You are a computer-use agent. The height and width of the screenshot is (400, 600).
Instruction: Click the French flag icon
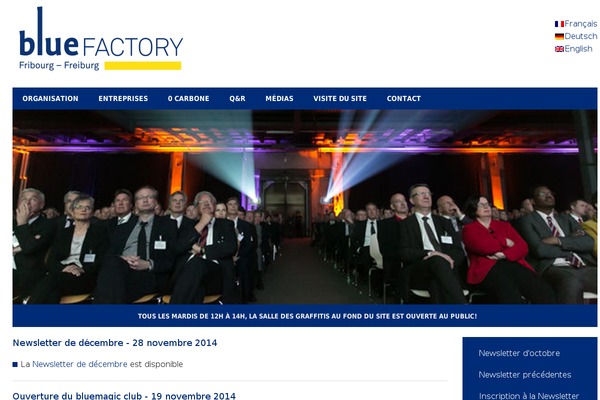click(x=559, y=24)
